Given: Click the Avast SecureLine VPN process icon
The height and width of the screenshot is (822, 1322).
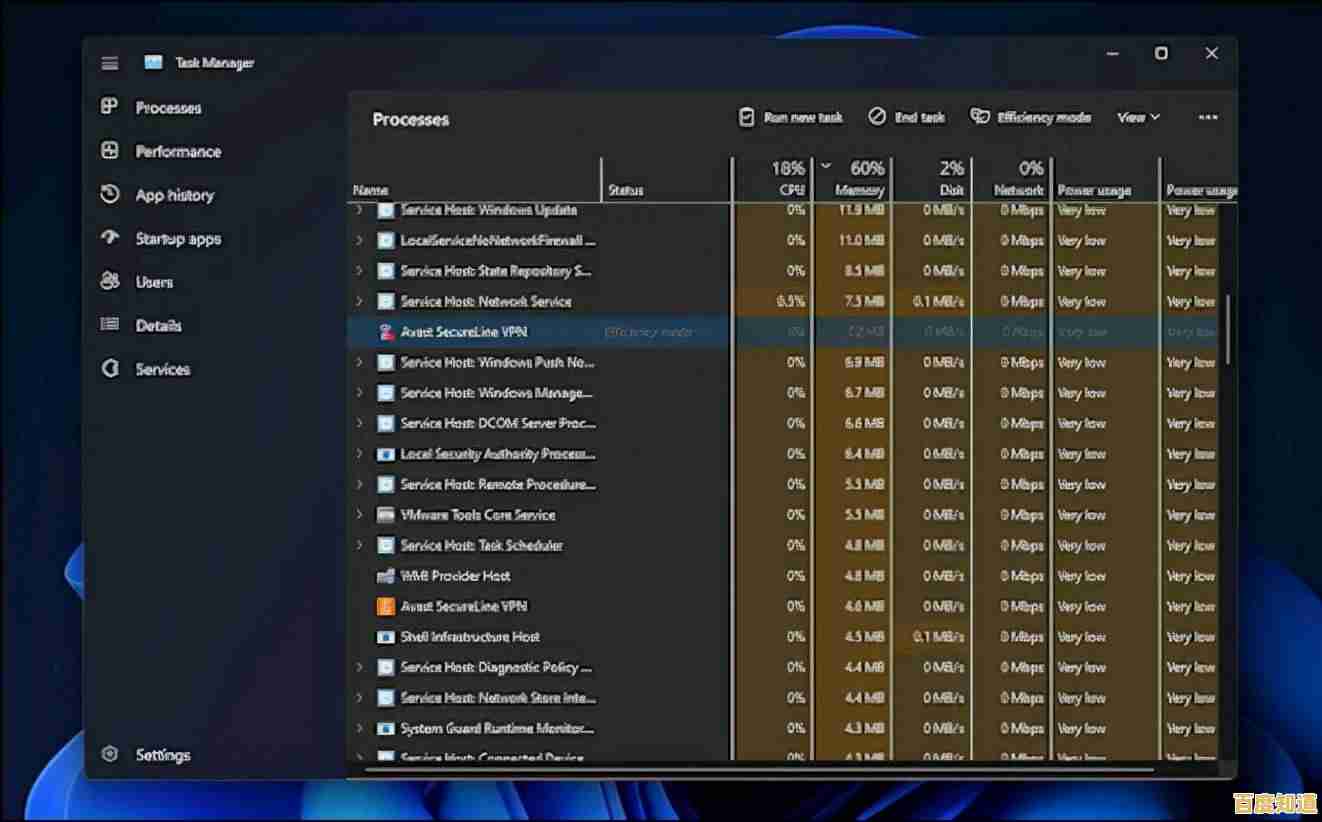Looking at the screenshot, I should click(385, 331).
